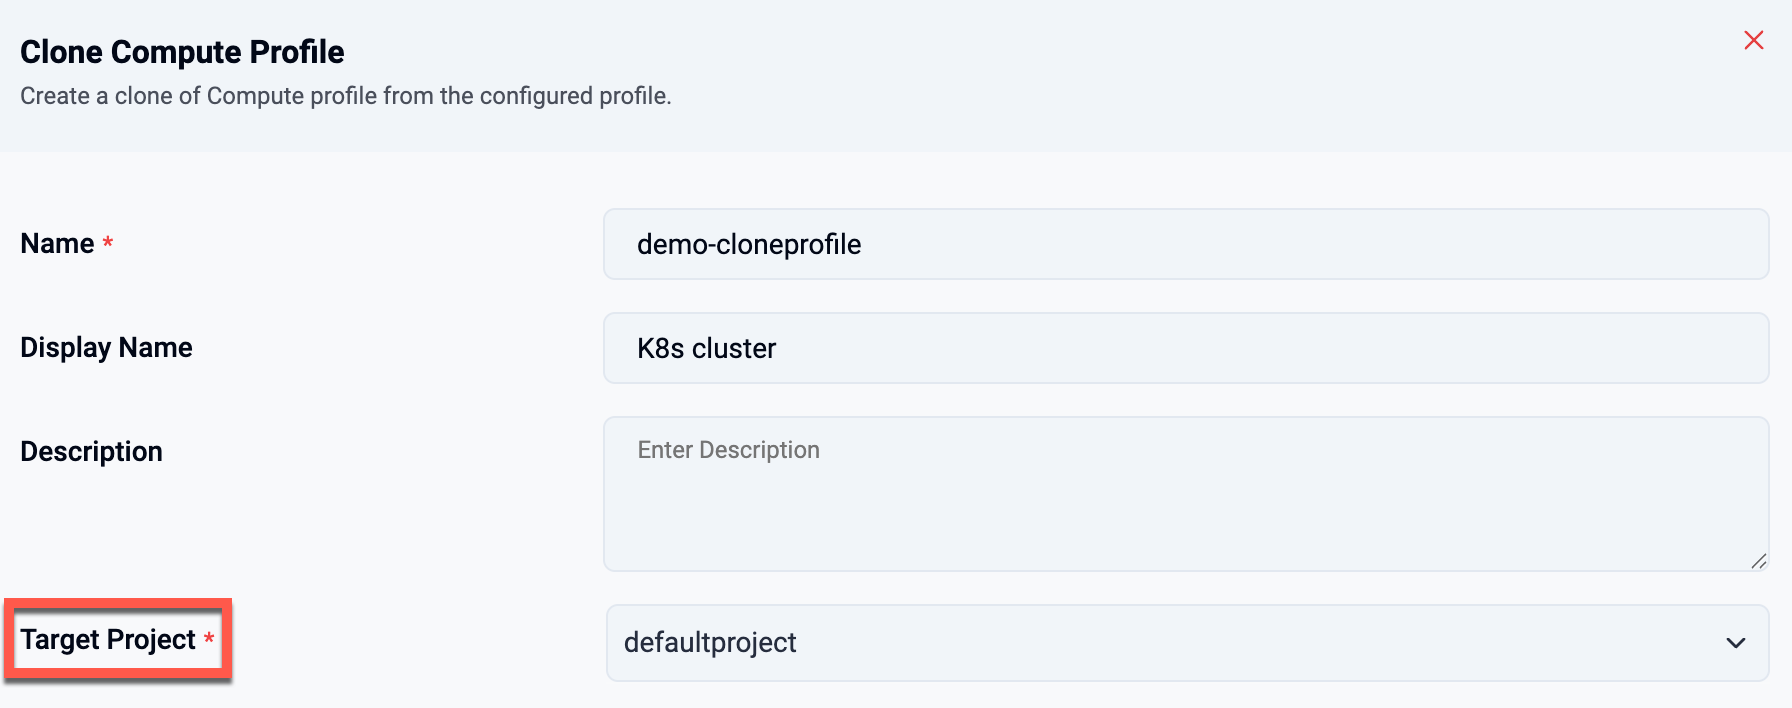Click the defaultproject dropdown value text
The height and width of the screenshot is (708, 1792).
click(710, 643)
